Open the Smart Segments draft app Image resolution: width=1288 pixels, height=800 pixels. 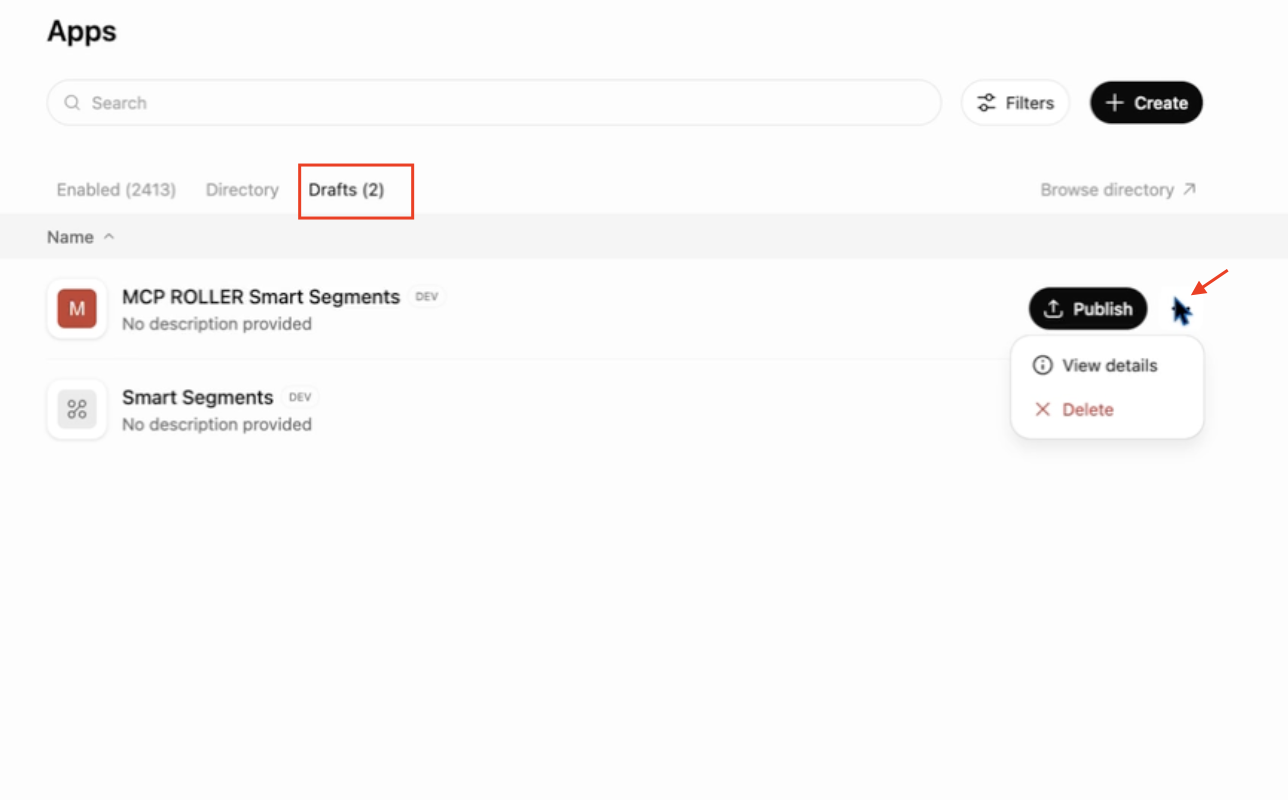[198, 398]
